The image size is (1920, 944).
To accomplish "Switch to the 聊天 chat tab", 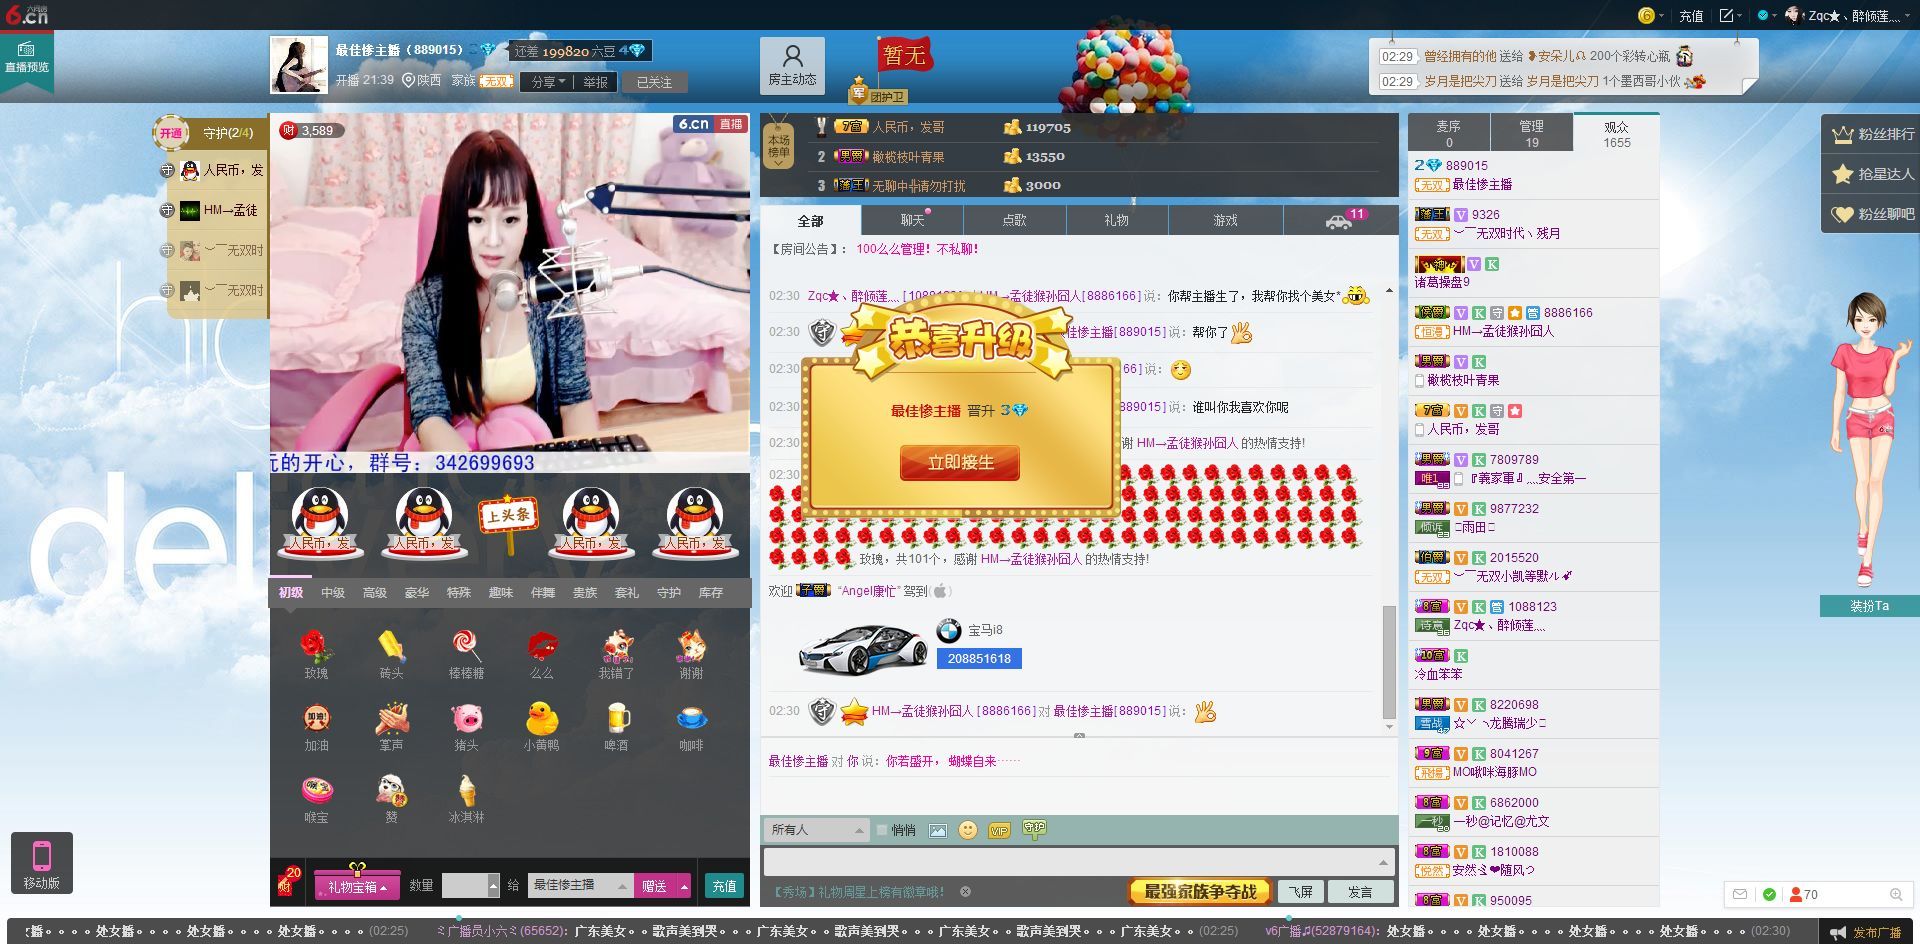I will pyautogui.click(x=912, y=220).
